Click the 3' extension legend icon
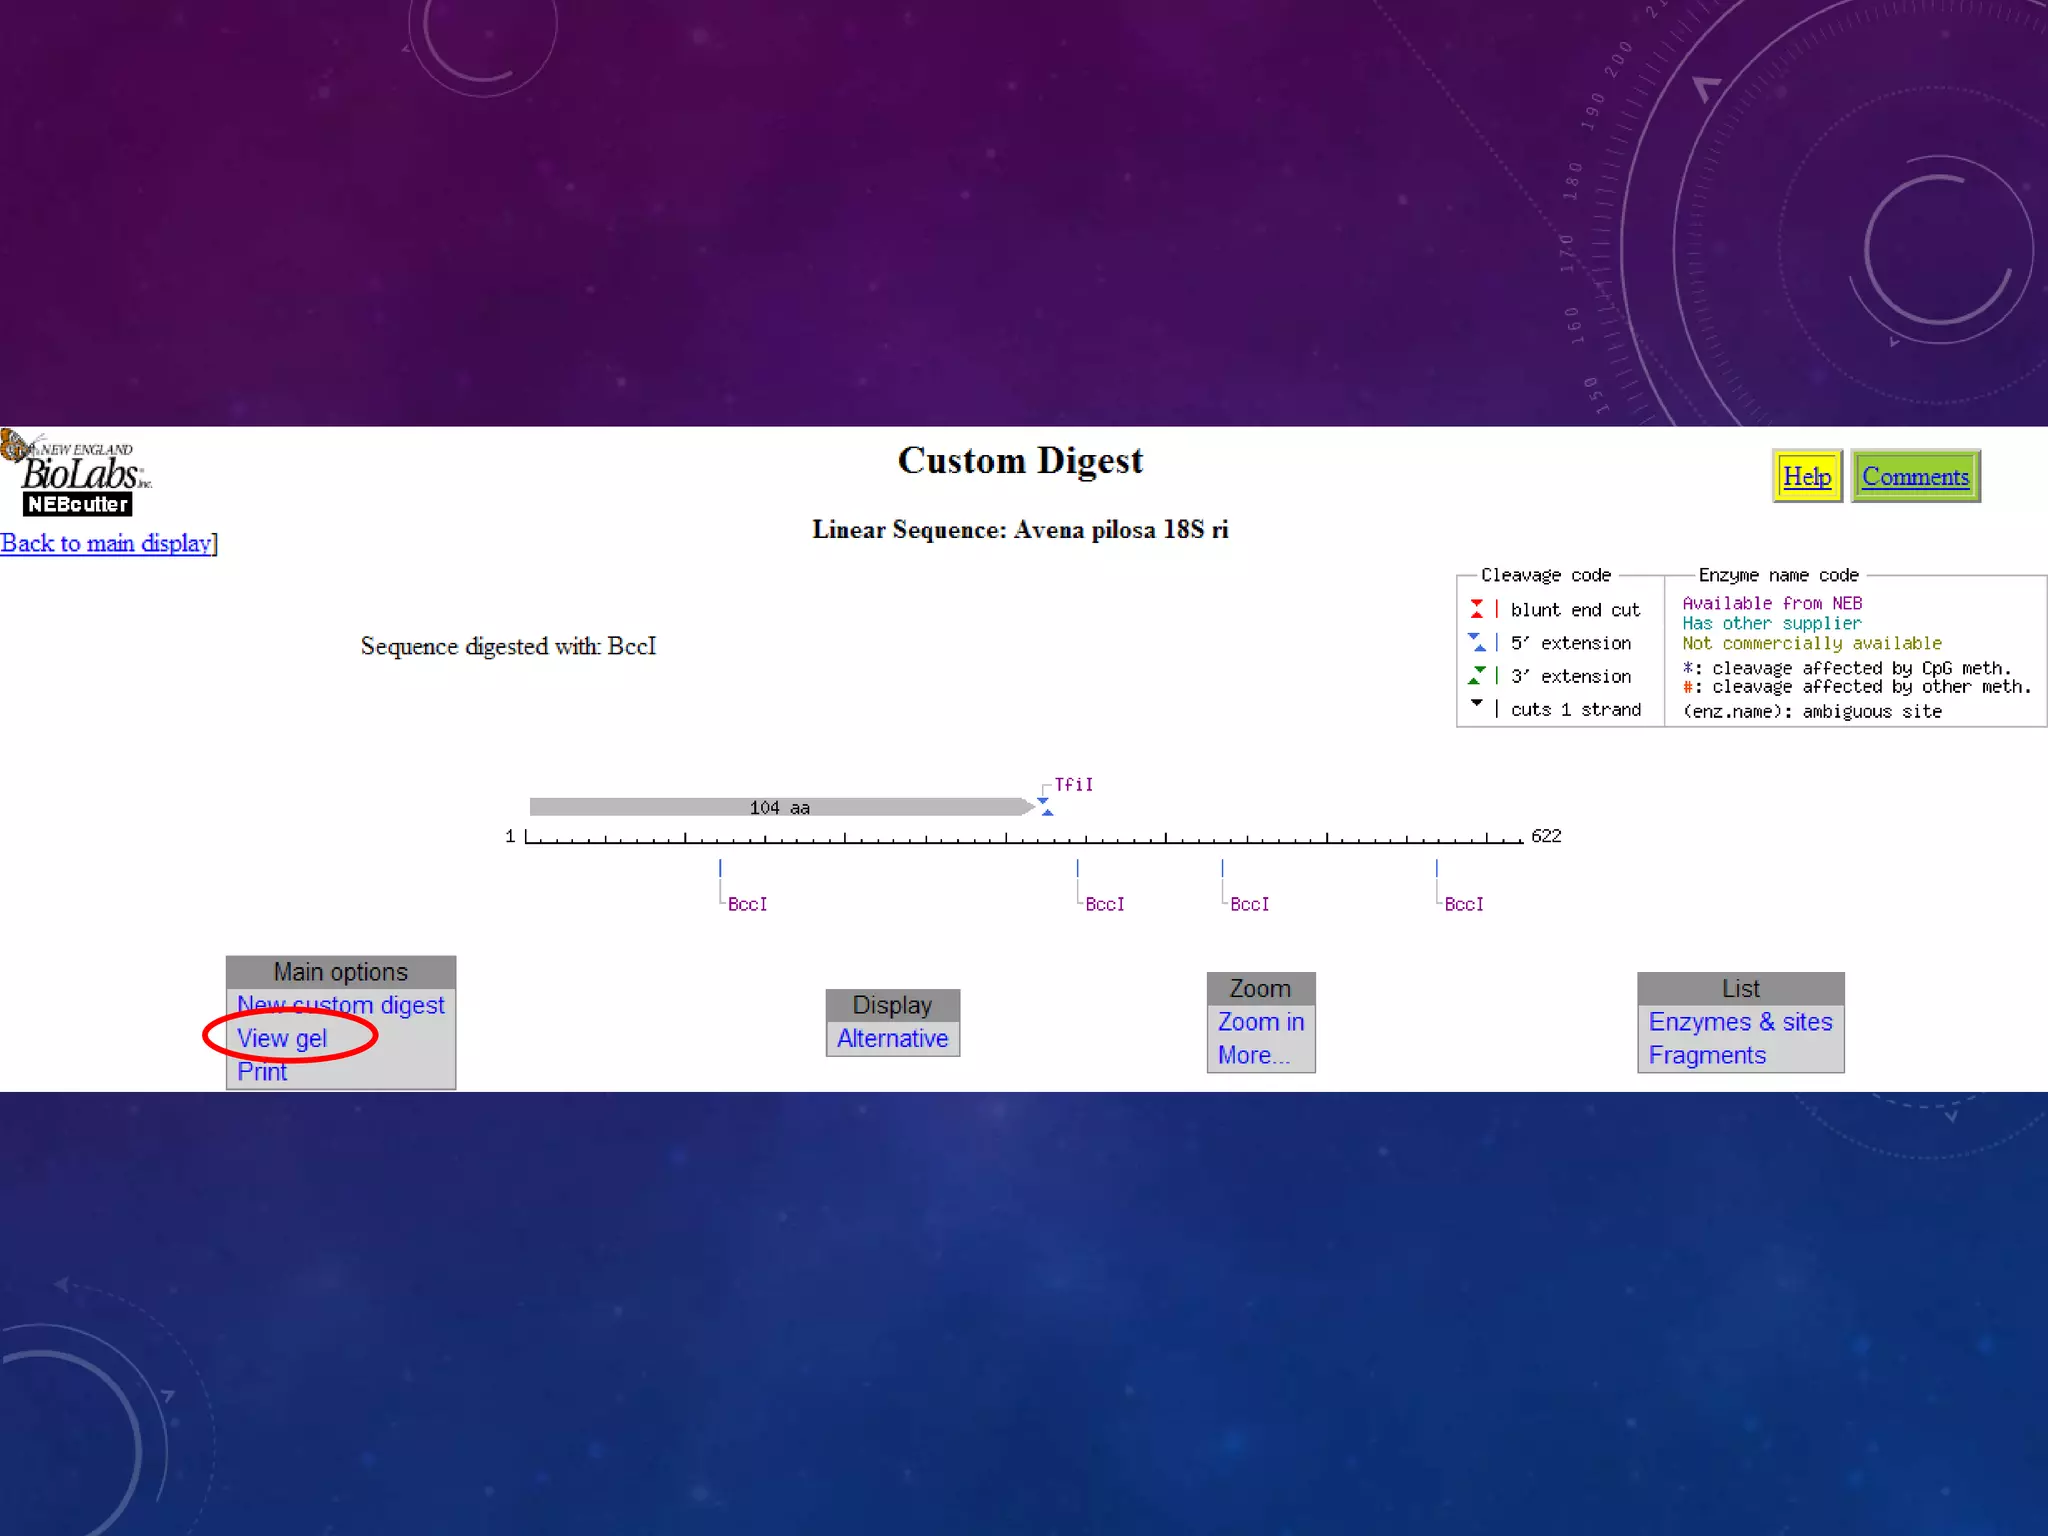Viewport: 2048px width, 1536px height. click(x=1476, y=676)
